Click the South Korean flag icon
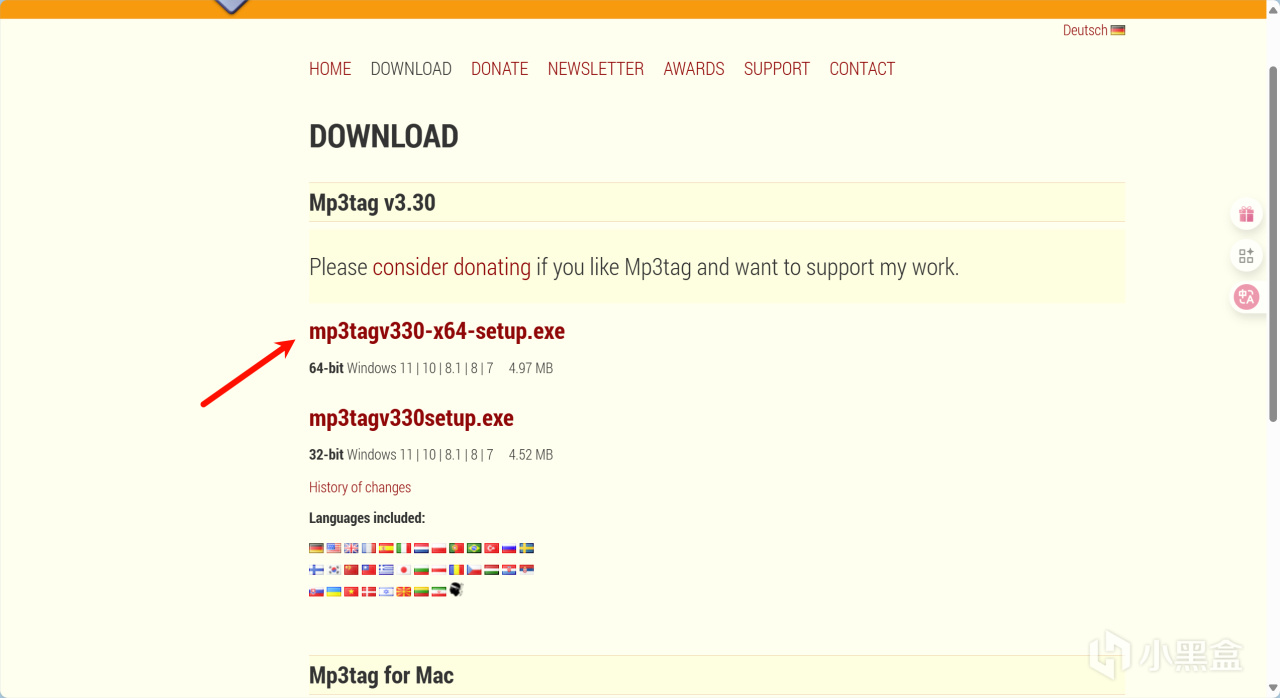This screenshot has width=1280, height=698. (334, 570)
